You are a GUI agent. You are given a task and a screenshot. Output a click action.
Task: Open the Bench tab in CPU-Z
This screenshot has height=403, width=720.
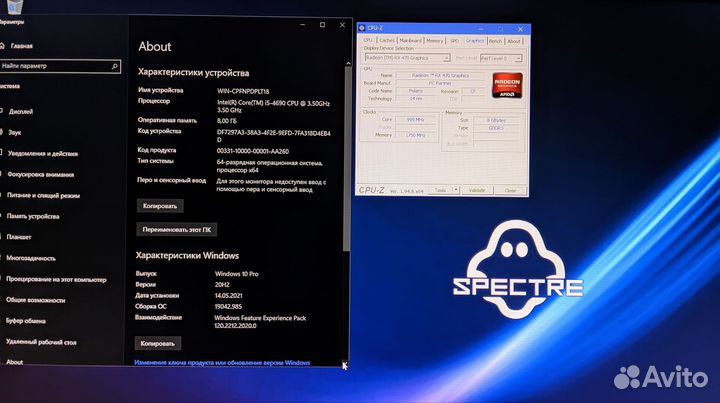(495, 41)
